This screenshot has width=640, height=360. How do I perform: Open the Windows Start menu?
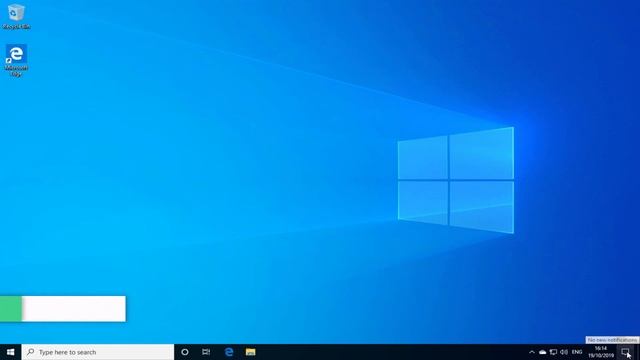(11, 352)
